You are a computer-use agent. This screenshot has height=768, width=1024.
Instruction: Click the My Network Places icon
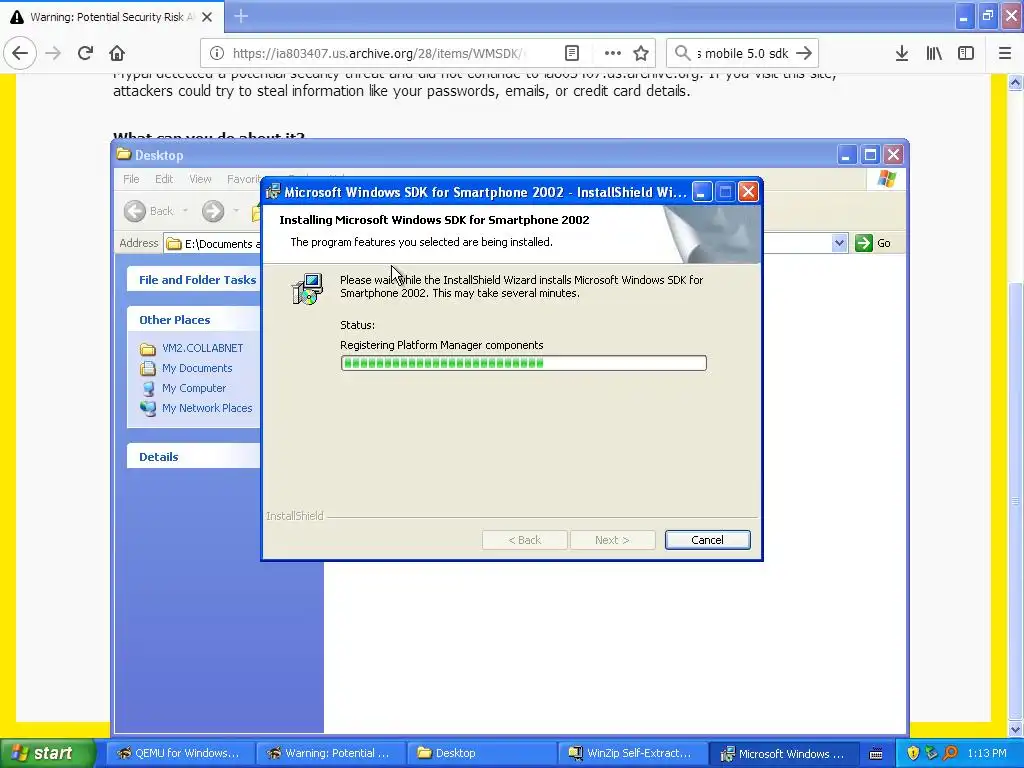coord(148,408)
